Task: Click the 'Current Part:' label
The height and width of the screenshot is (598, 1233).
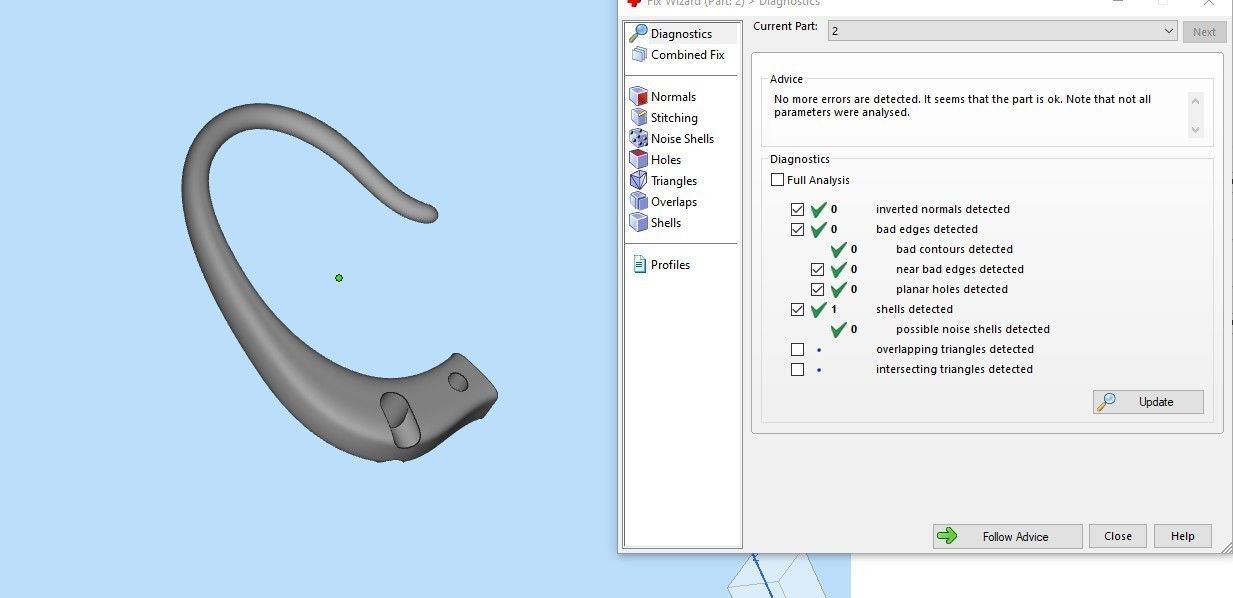Action: (x=785, y=26)
